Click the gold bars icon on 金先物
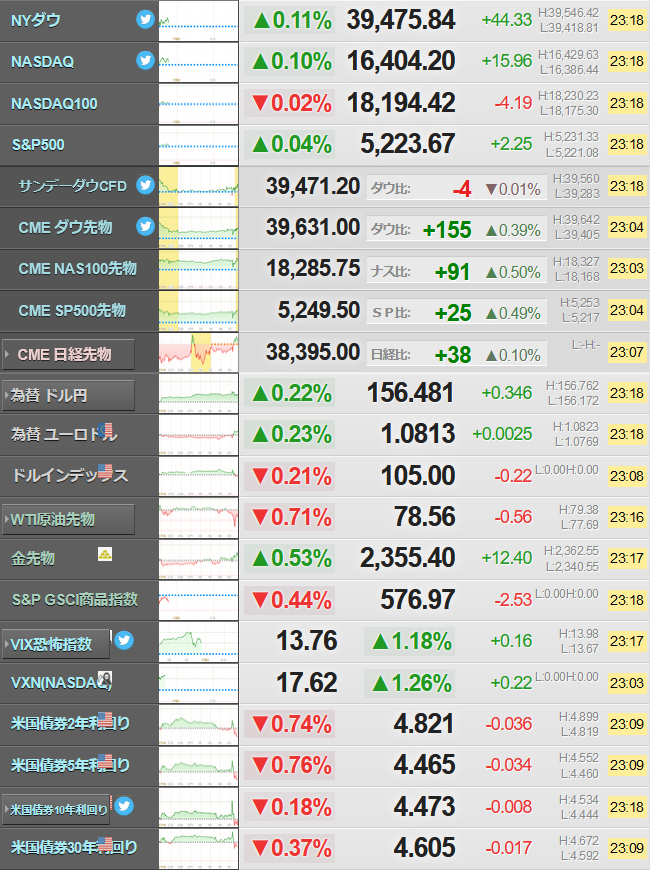 click(x=105, y=554)
